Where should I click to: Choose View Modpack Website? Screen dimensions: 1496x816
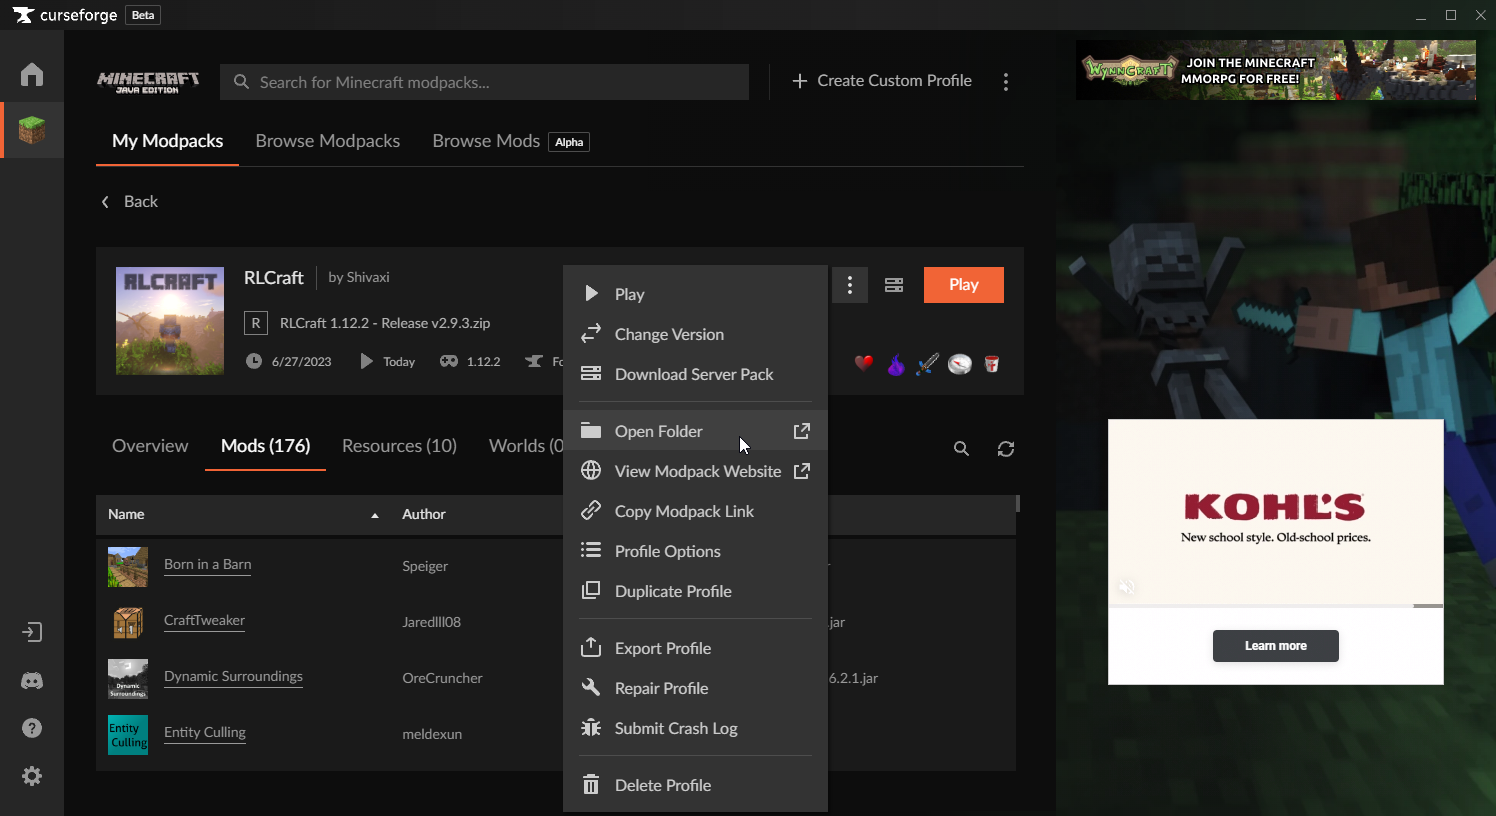(695, 471)
